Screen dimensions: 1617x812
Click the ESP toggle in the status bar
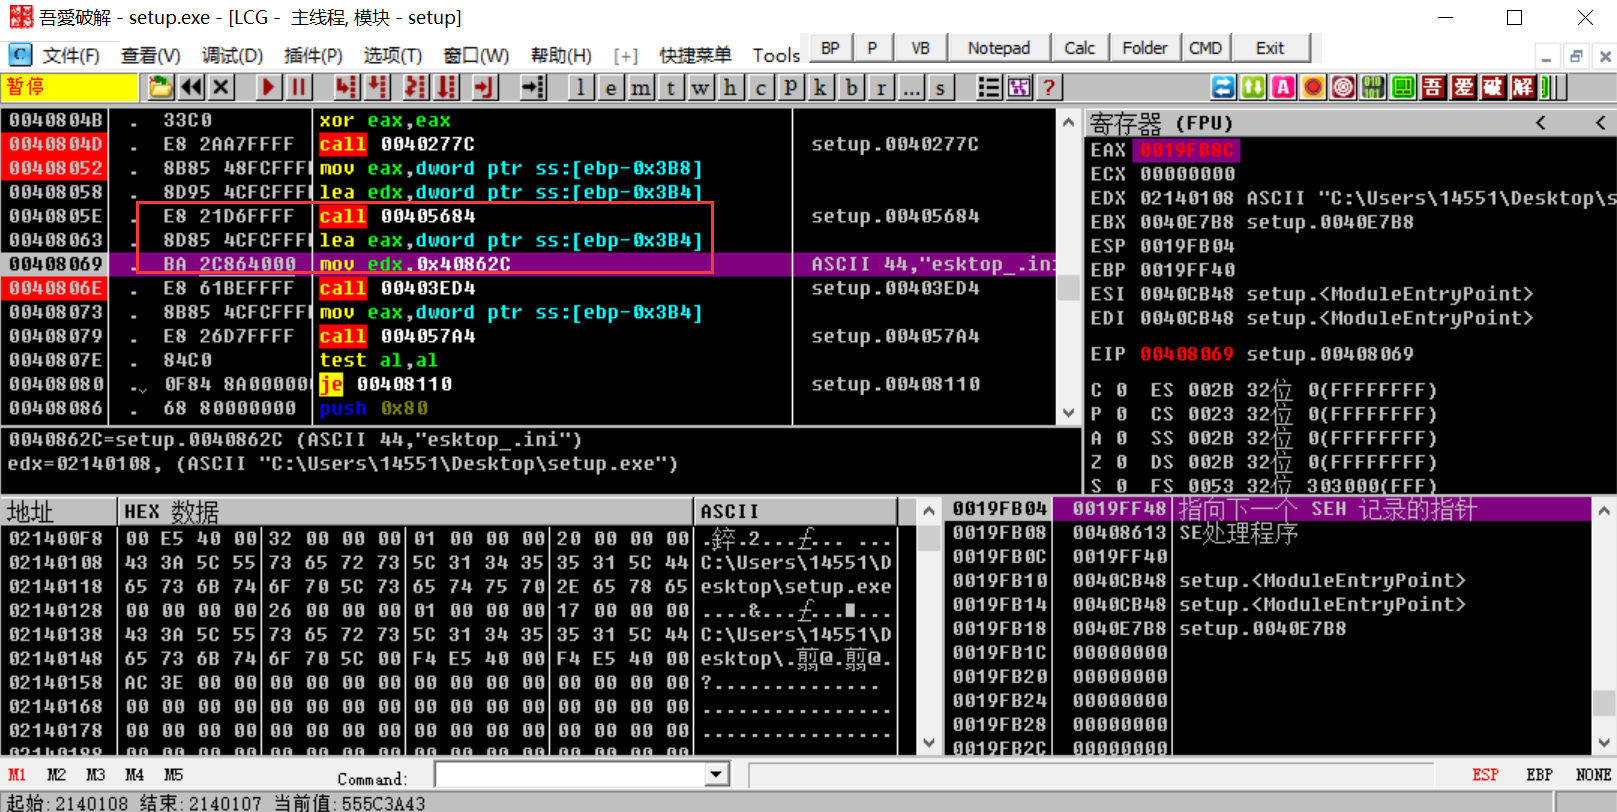(x=1485, y=775)
